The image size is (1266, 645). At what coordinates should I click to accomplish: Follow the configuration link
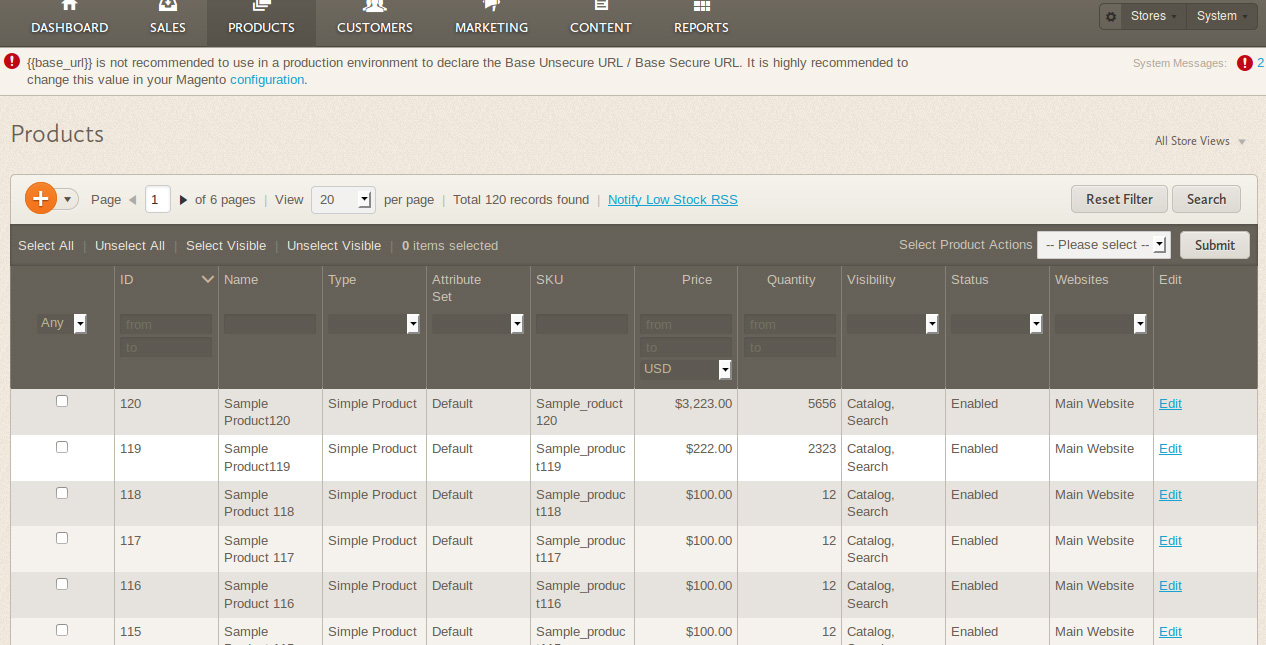click(267, 79)
